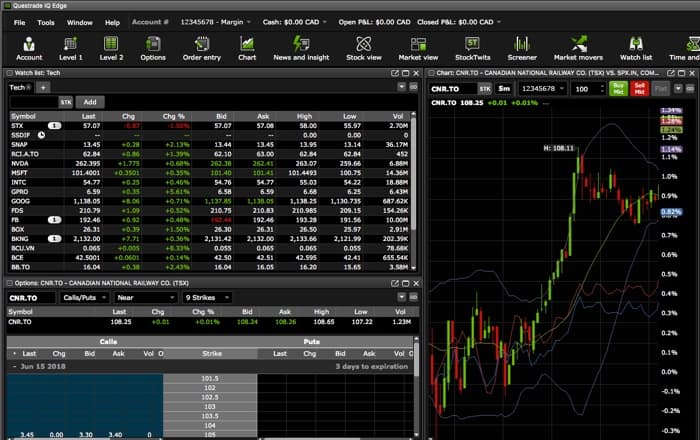Select the Tech watch list tab
The width and height of the screenshot is (700, 440).
click(20, 87)
